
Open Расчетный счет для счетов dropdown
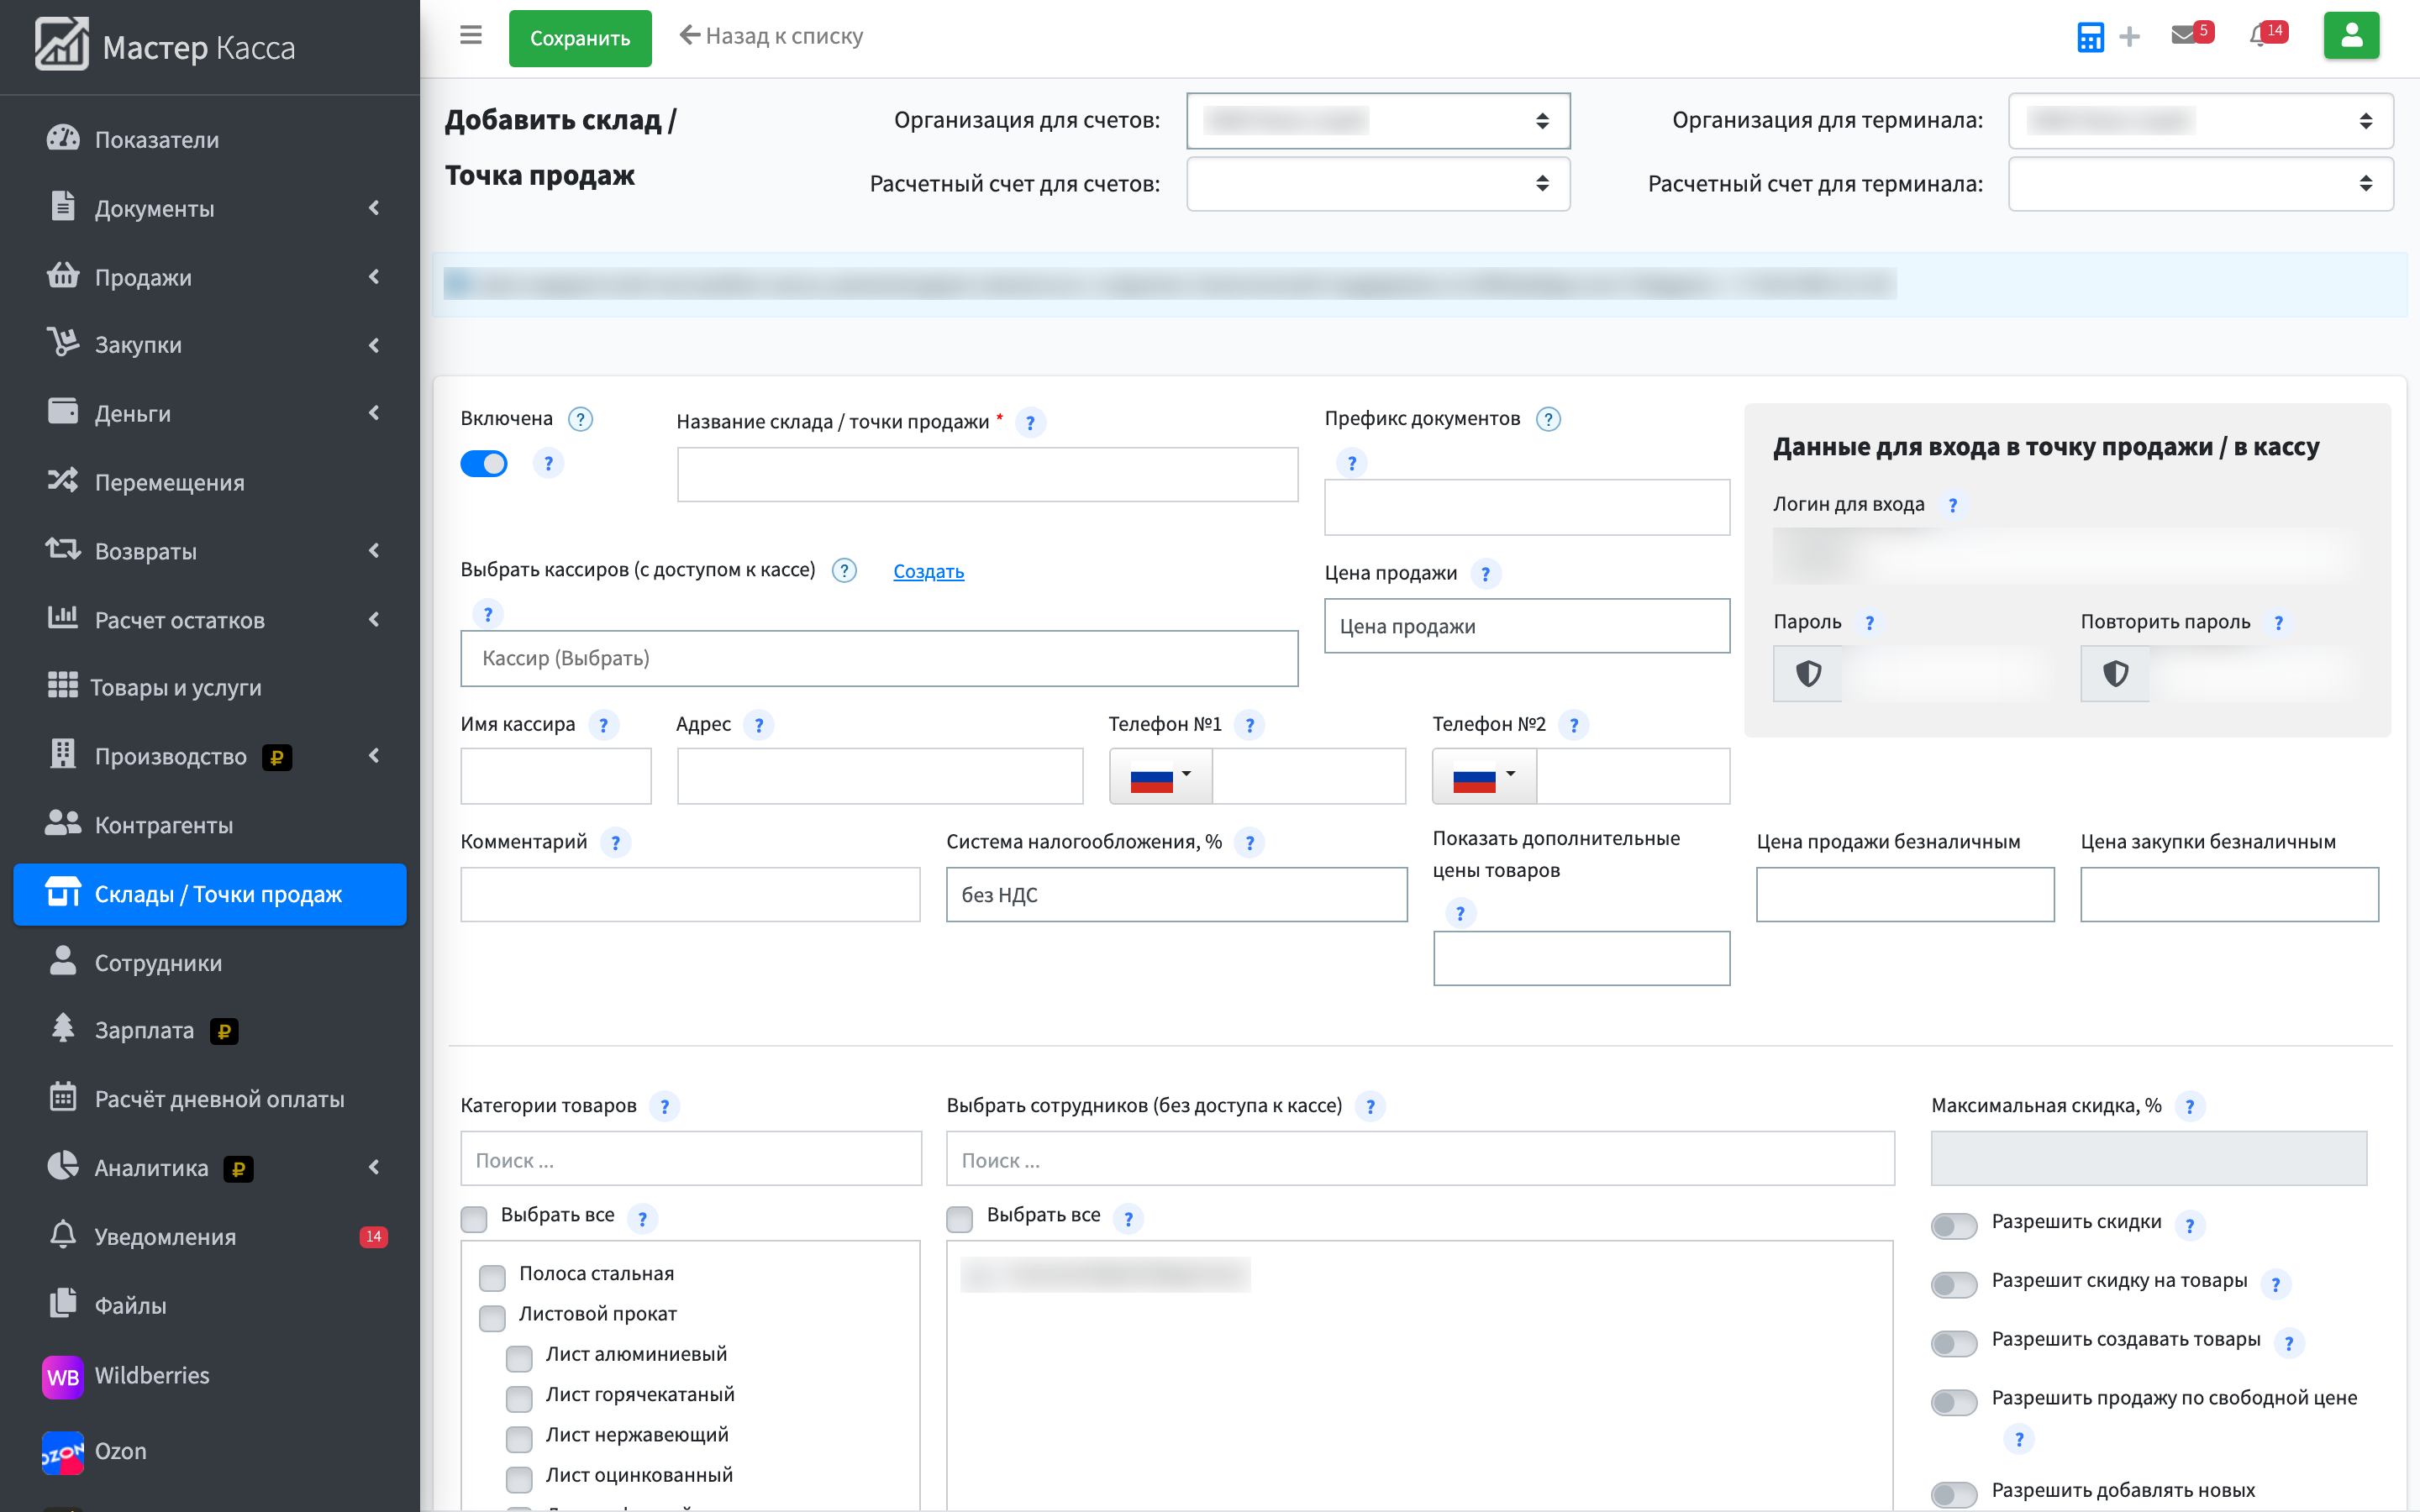[1378, 184]
